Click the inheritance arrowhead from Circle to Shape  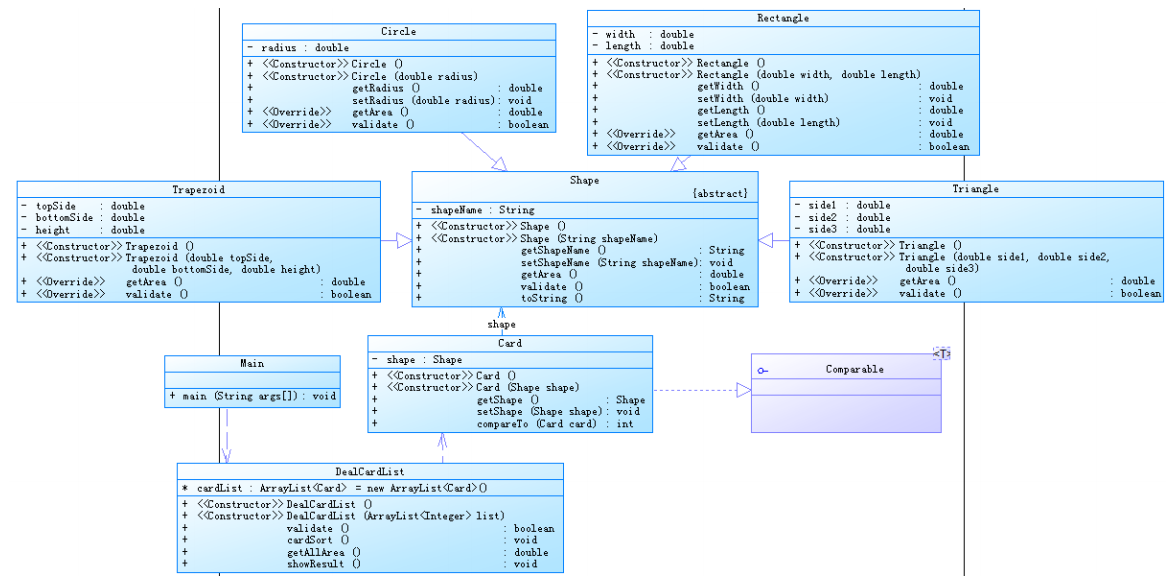click(498, 164)
